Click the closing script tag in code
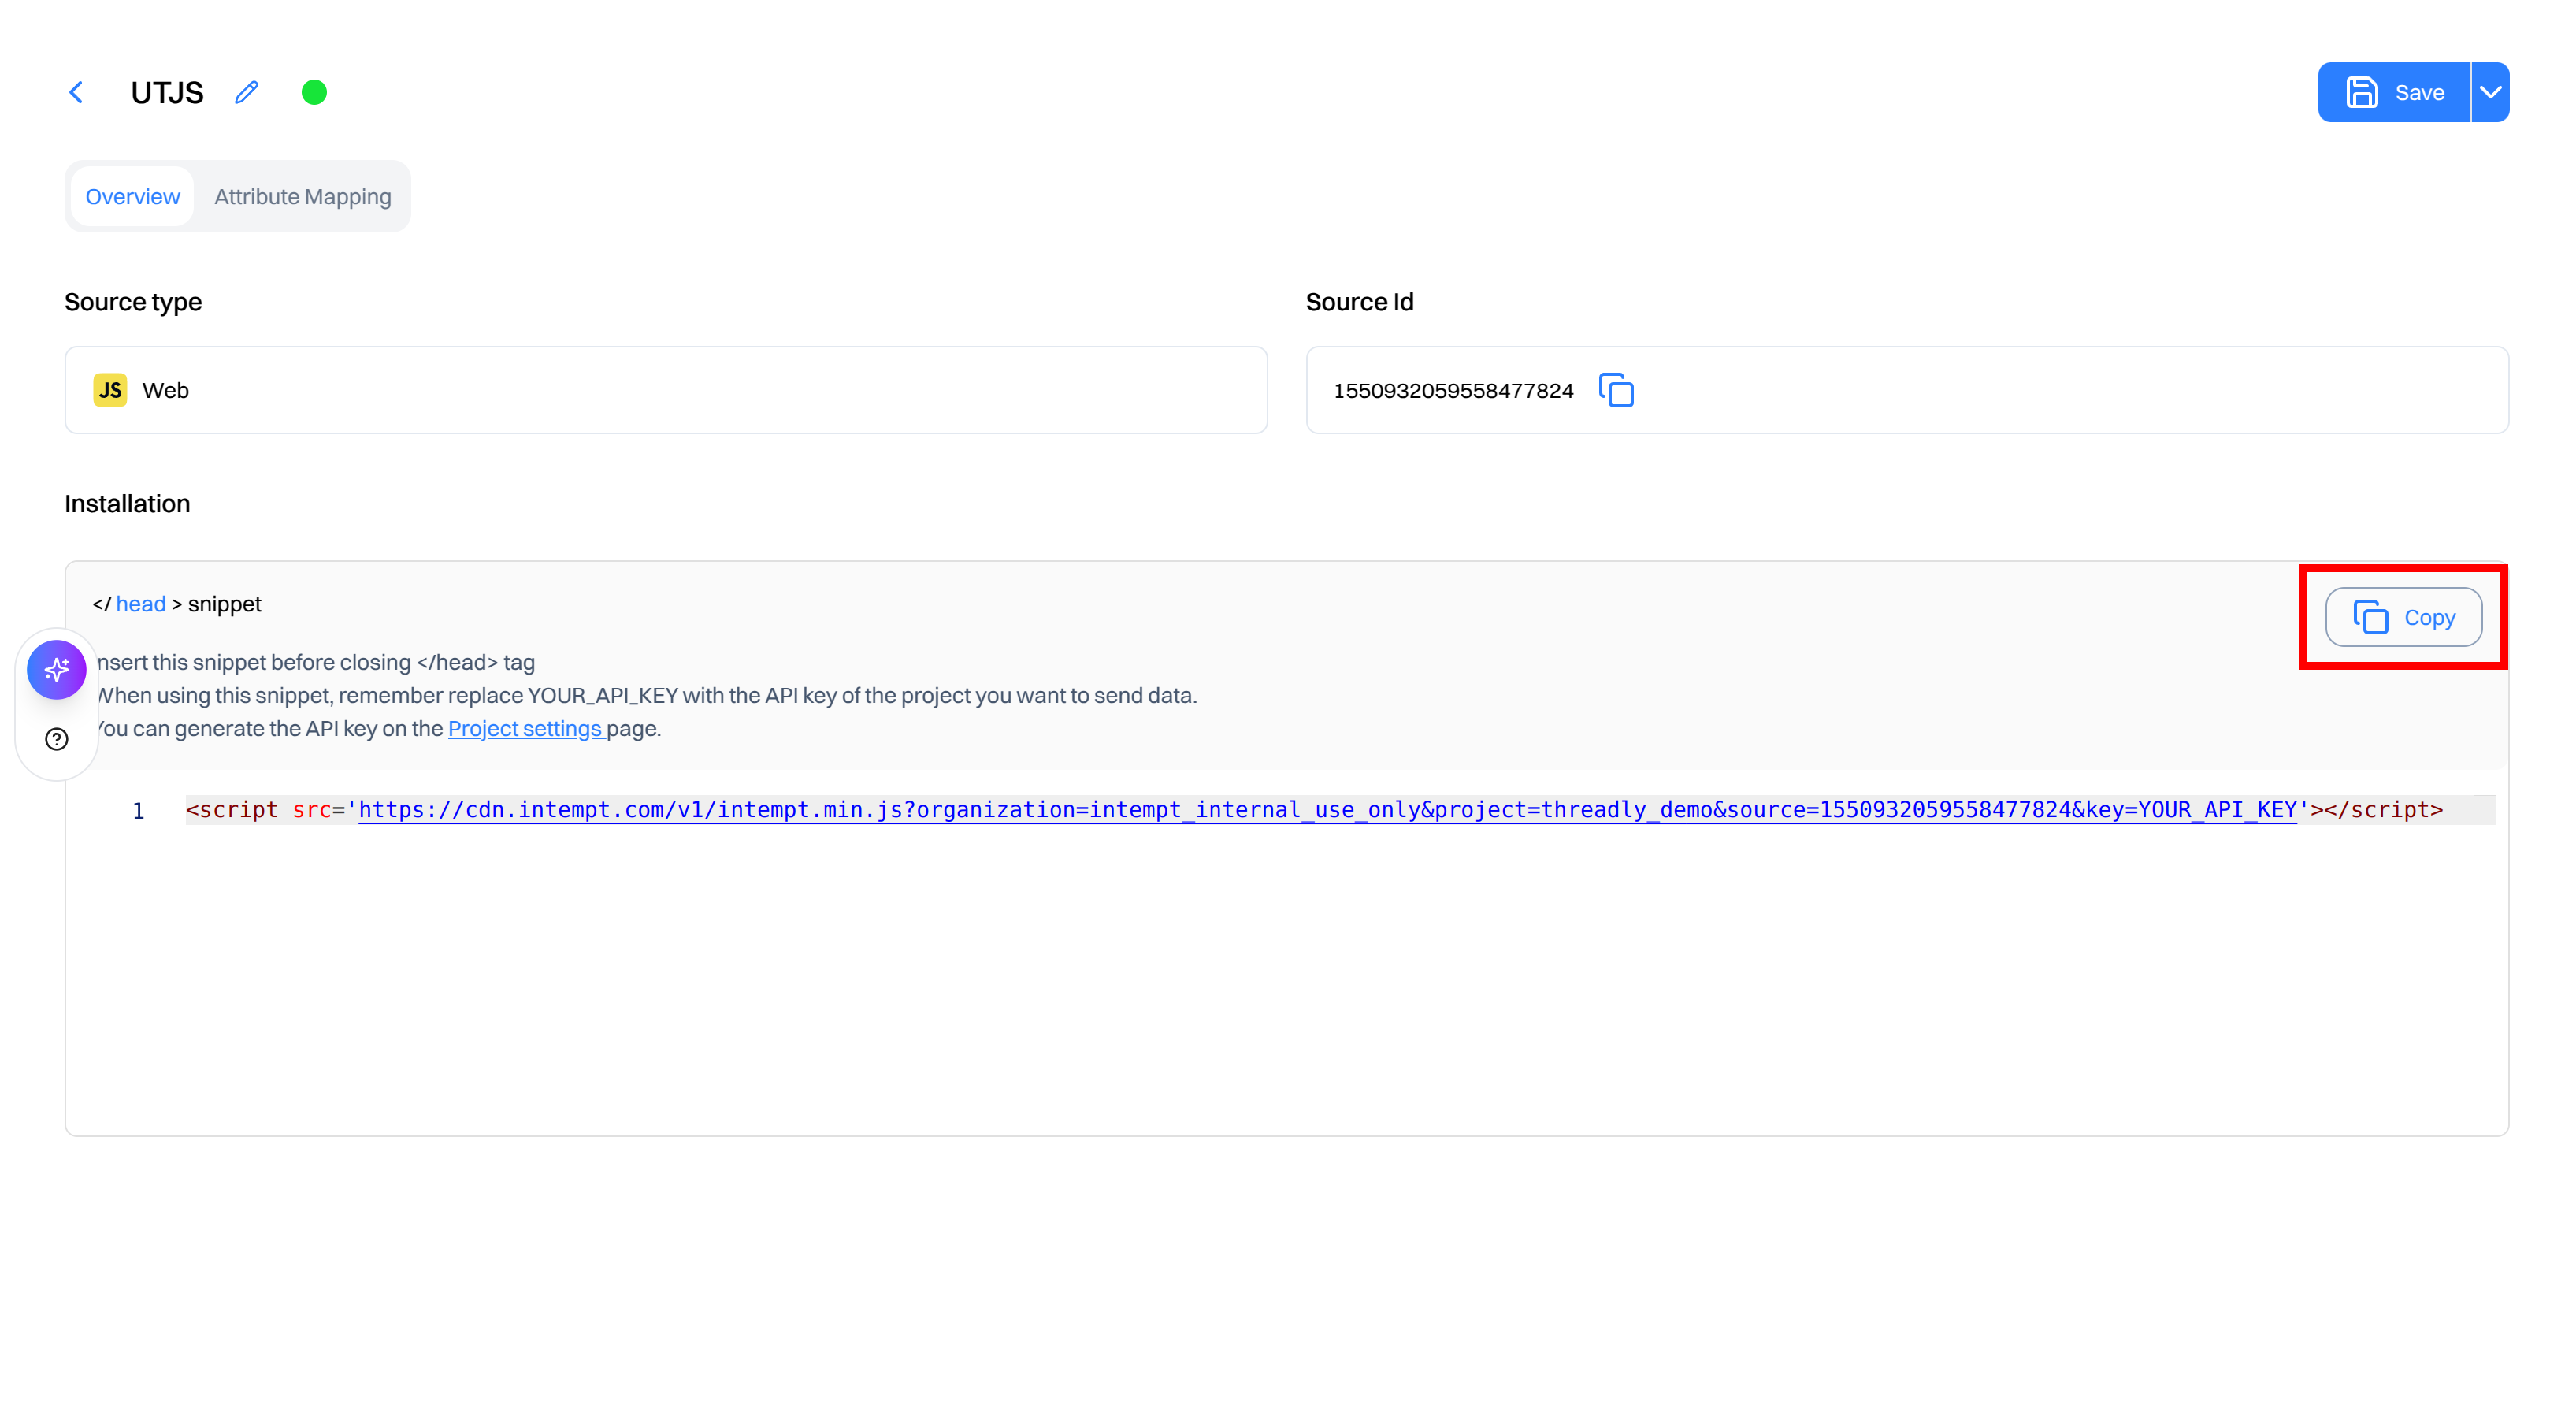The image size is (2576, 1416). tap(2383, 810)
